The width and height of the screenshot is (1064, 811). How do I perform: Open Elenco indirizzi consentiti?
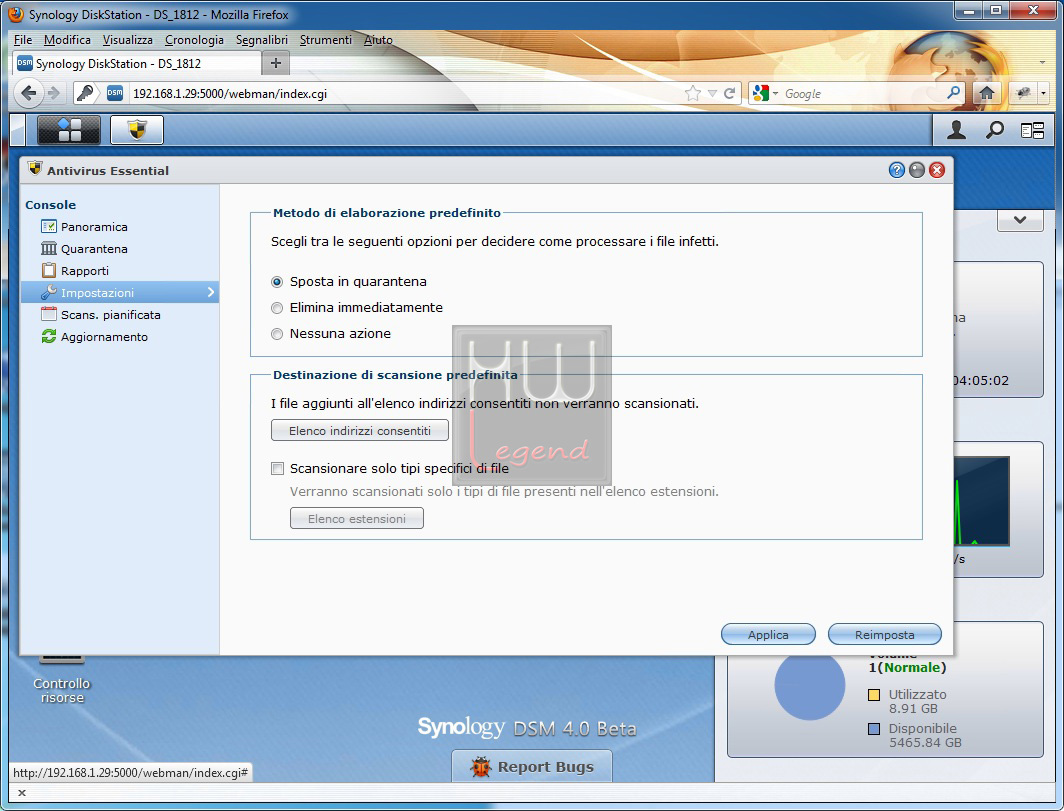[360, 430]
